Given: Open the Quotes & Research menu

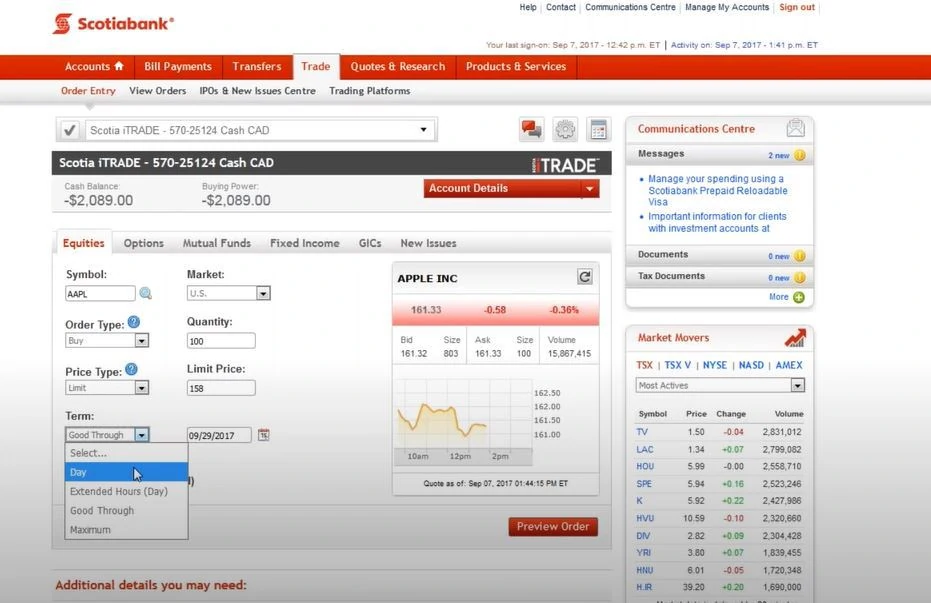Looking at the screenshot, I should pos(397,67).
